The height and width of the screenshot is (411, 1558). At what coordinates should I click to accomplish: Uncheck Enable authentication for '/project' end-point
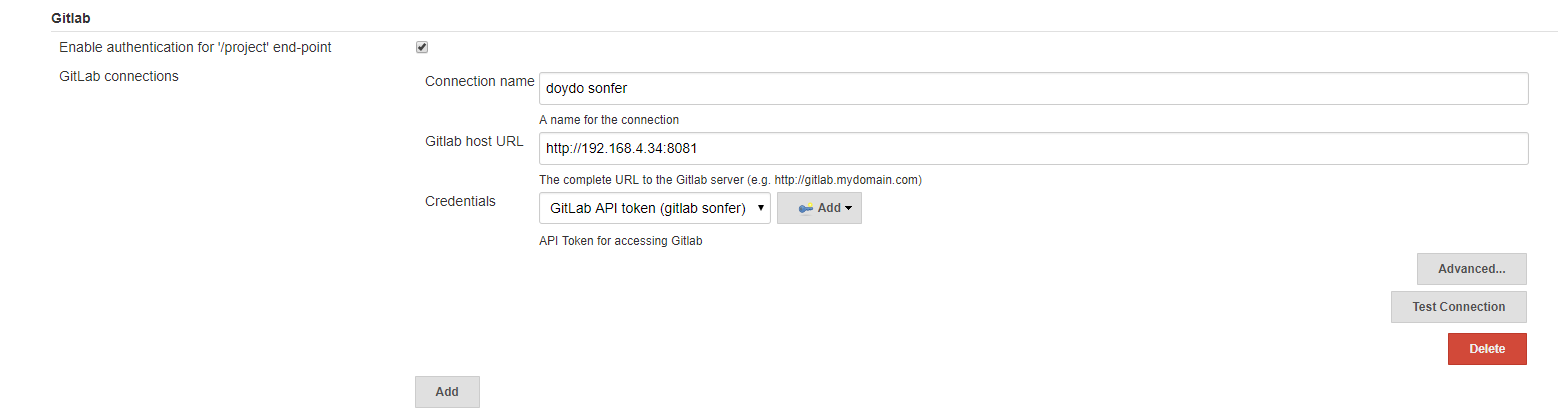pyautogui.click(x=422, y=47)
